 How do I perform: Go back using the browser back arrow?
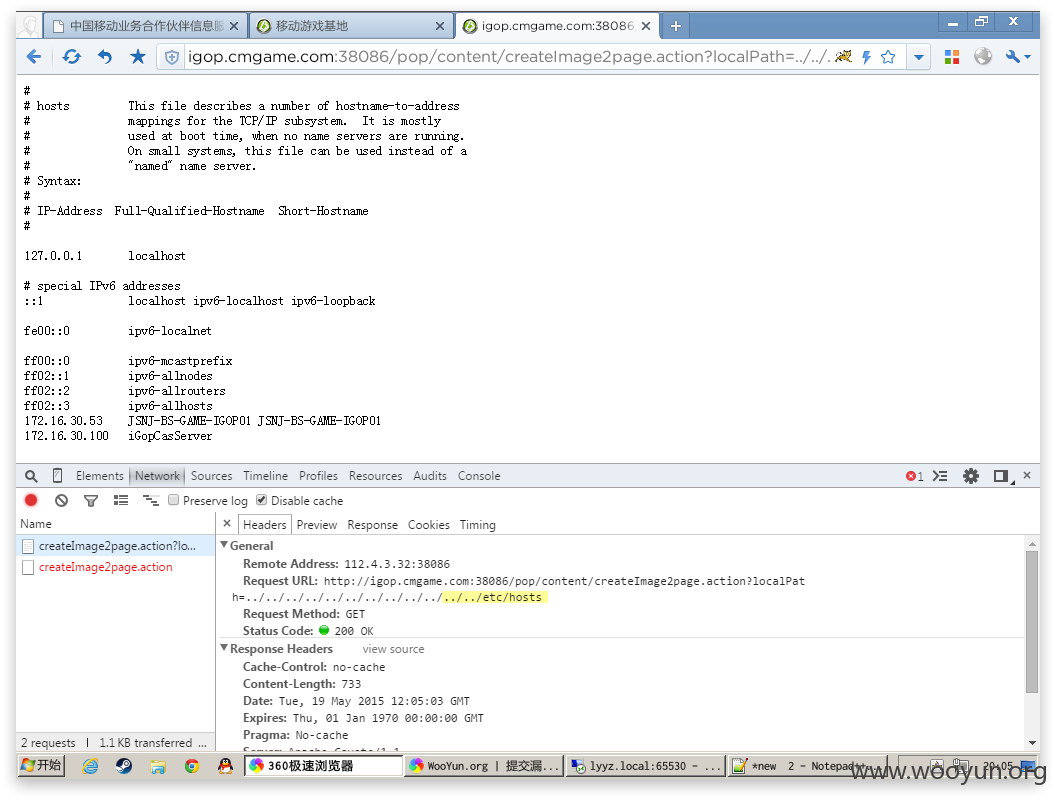click(x=34, y=57)
